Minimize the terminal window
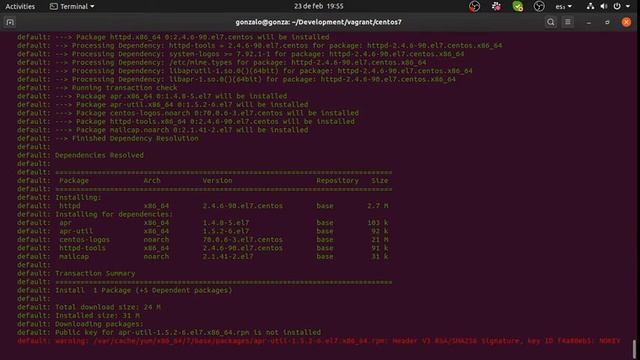 pyautogui.click(x=589, y=22)
